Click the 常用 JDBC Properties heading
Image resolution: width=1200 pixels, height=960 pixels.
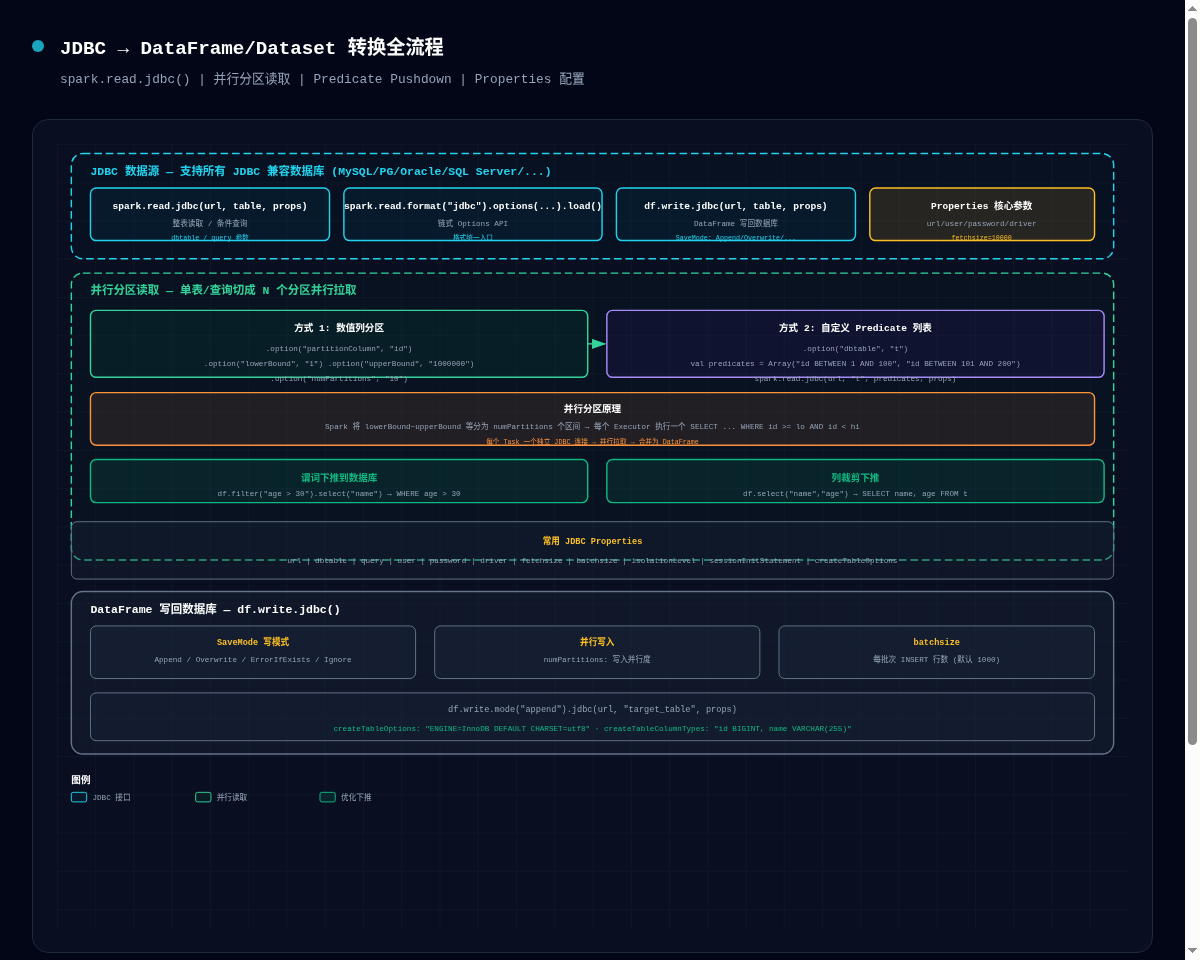coord(592,542)
